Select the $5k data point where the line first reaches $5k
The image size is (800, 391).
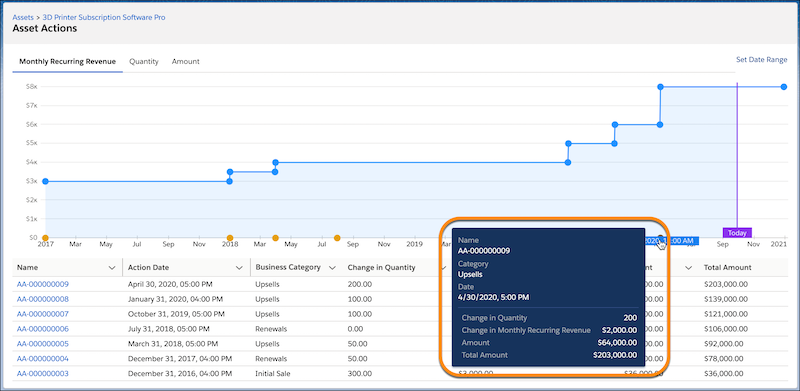click(568, 143)
